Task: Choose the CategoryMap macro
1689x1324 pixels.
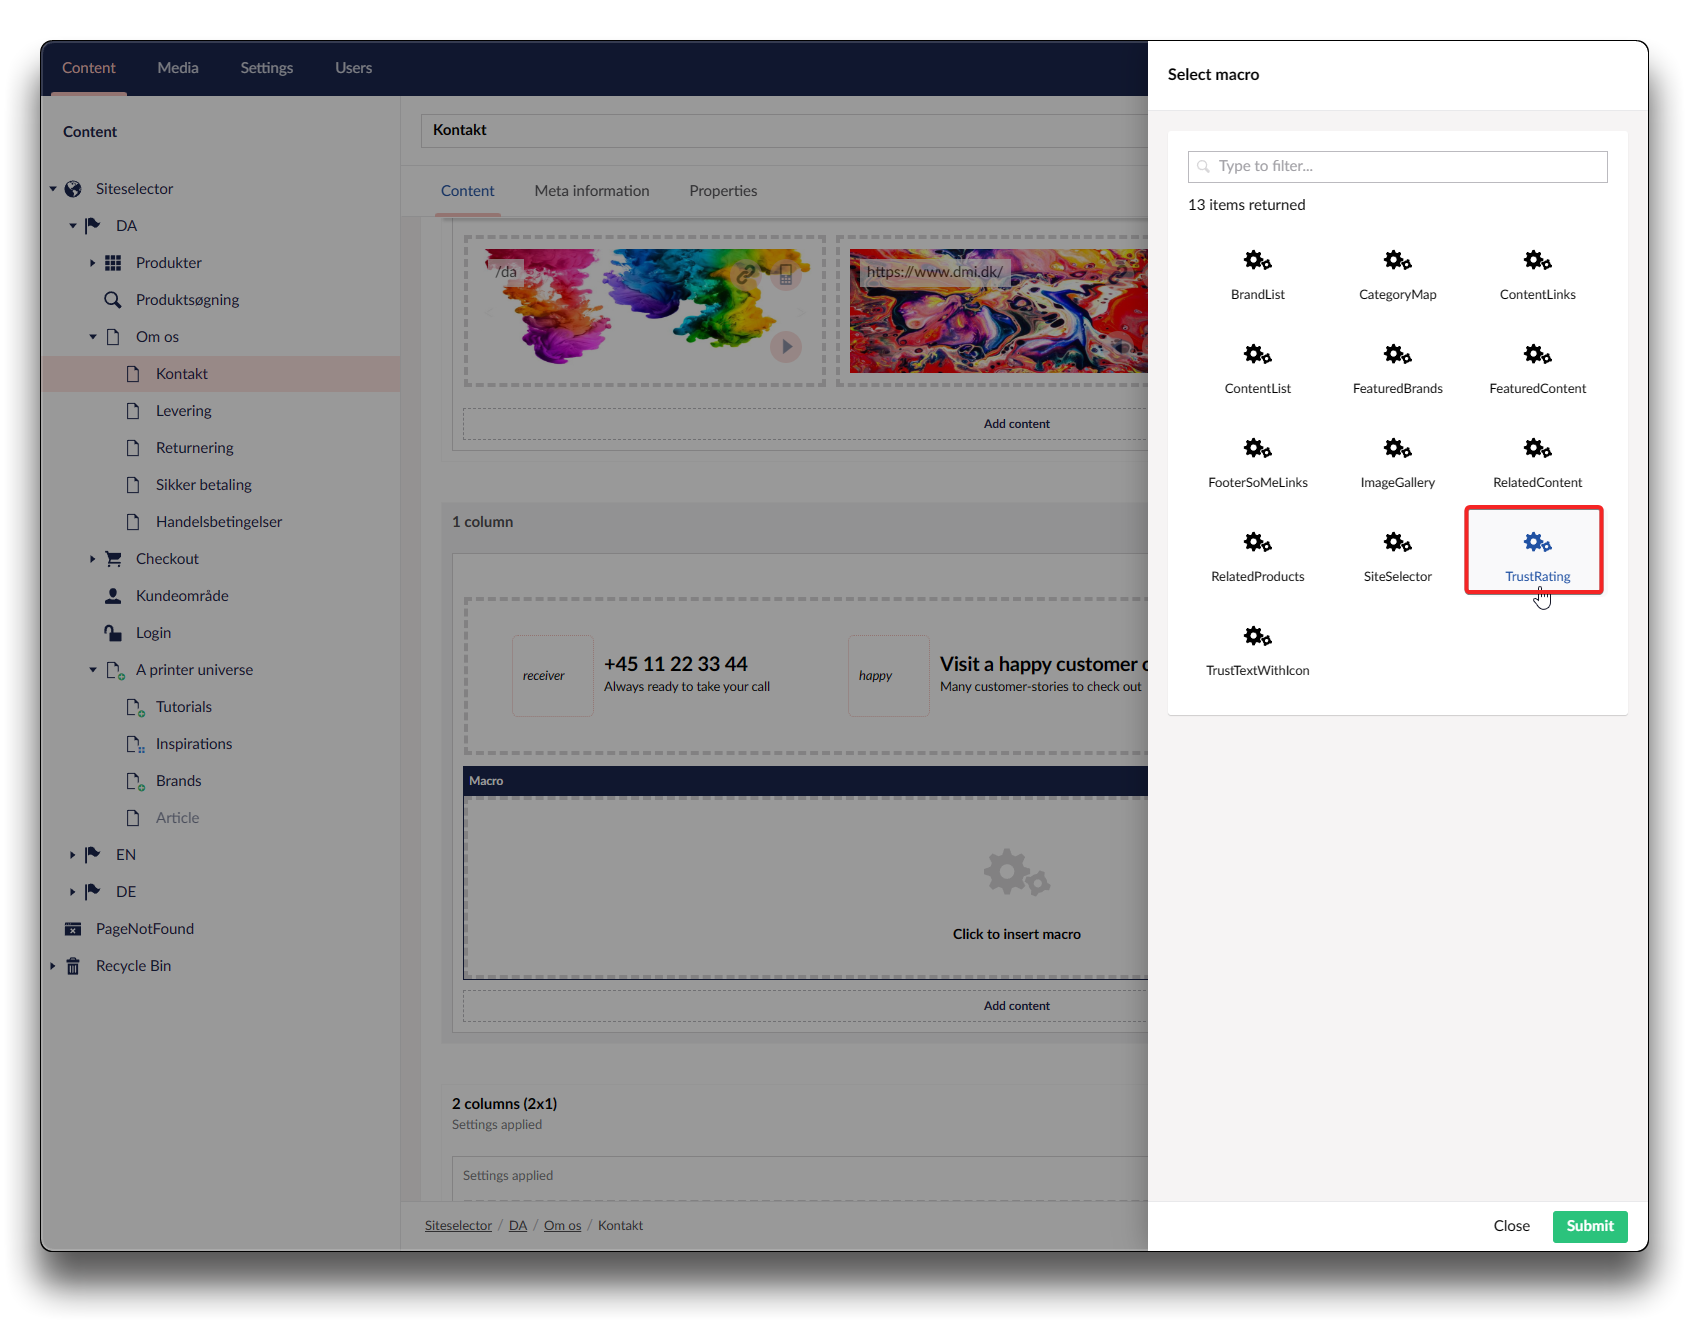Action: [x=1397, y=273]
